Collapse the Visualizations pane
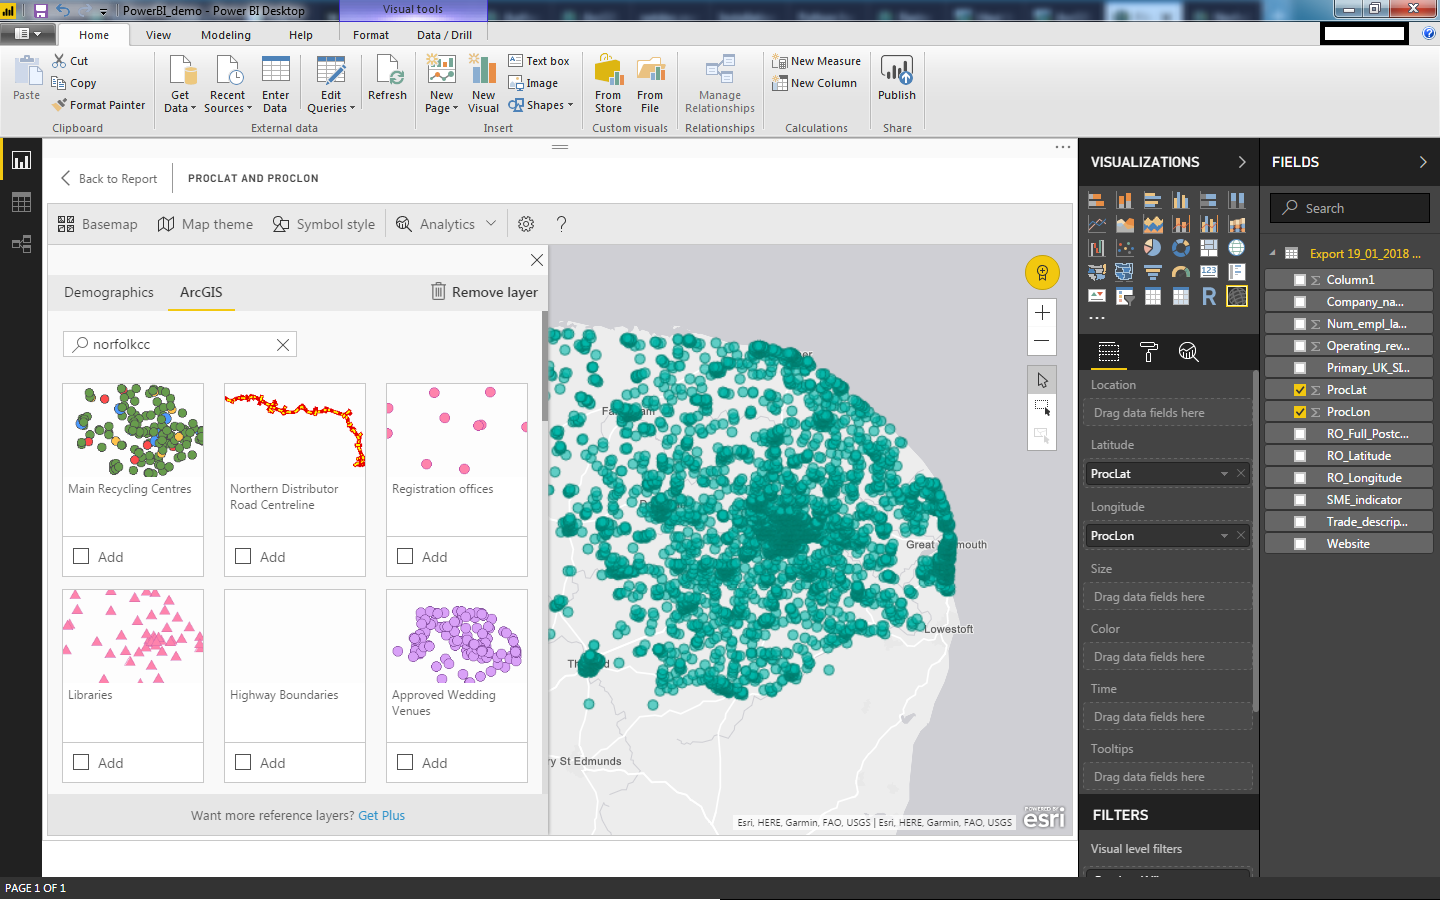The height and width of the screenshot is (900, 1440). pyautogui.click(x=1242, y=162)
